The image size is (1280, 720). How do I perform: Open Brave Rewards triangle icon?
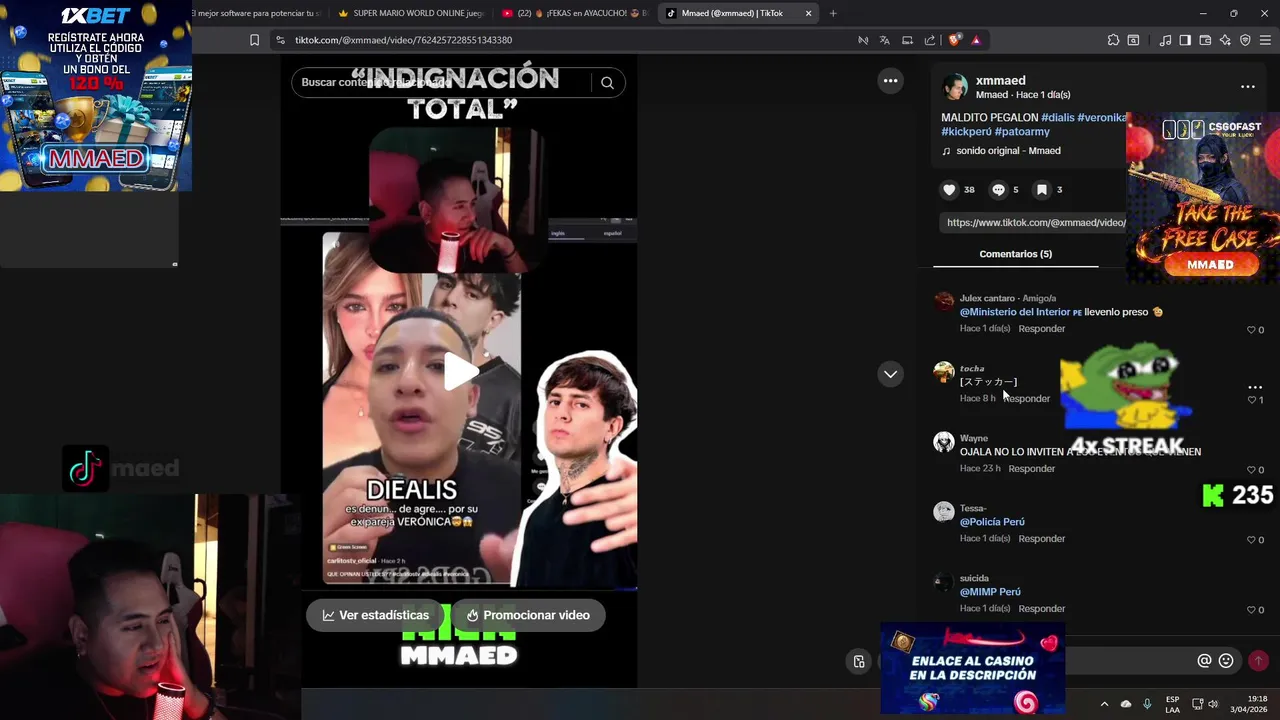(976, 40)
